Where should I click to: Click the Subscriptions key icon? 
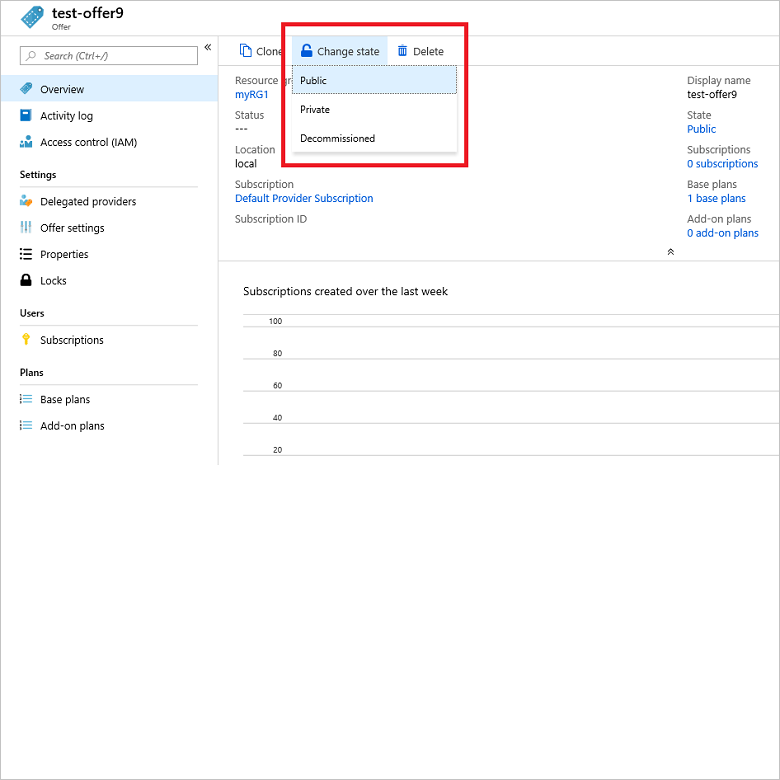click(26, 339)
